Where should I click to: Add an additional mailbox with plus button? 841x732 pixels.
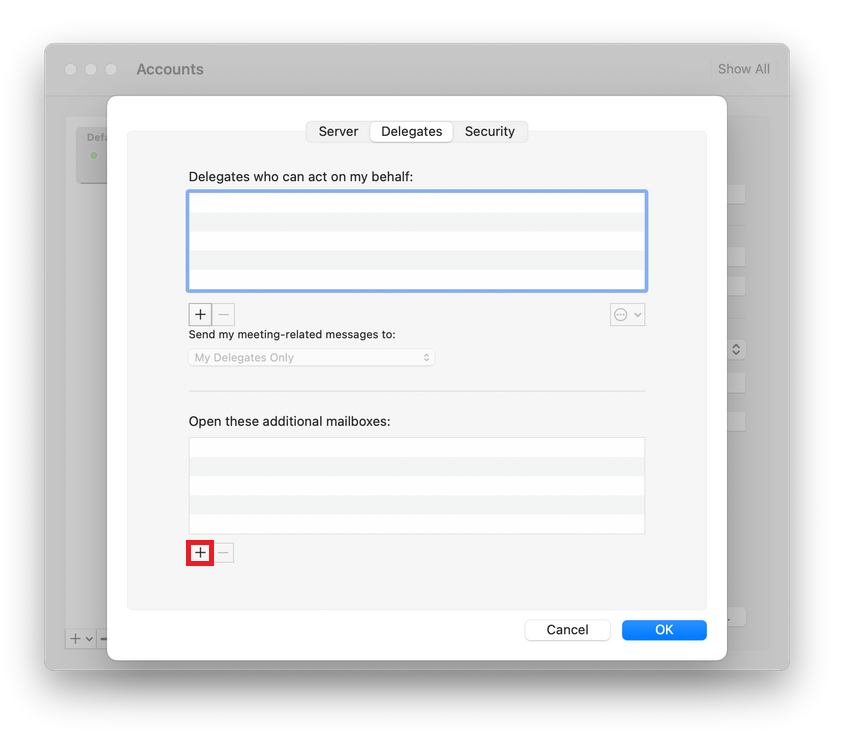point(200,553)
